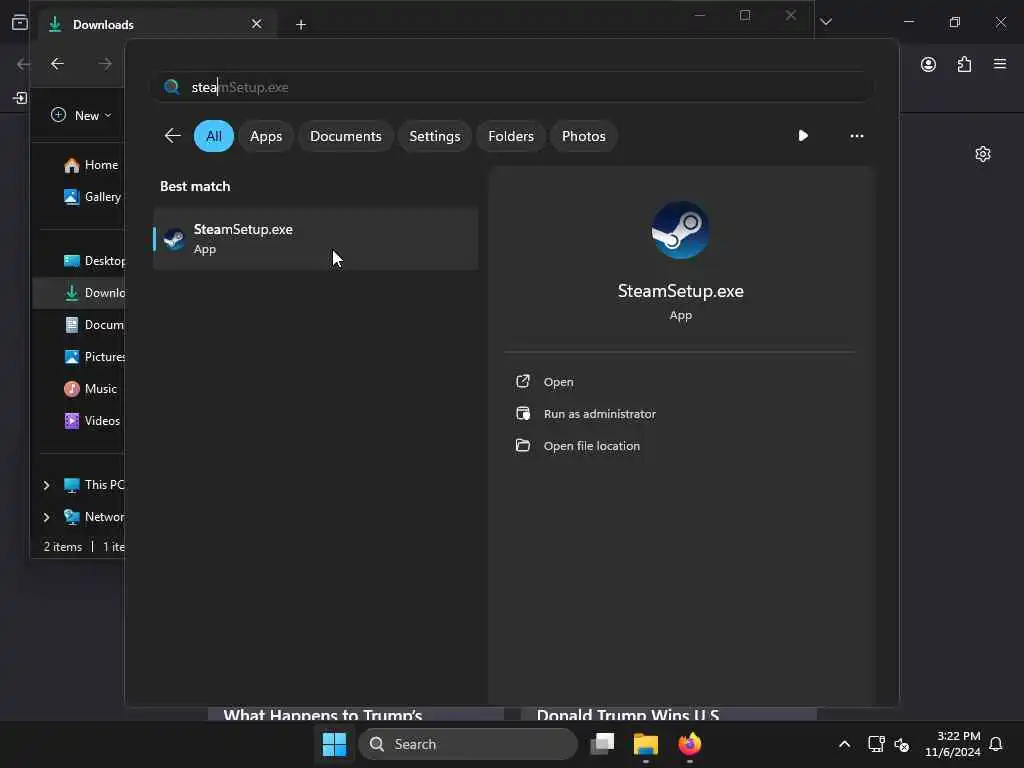Click the Run as administrator shield icon
The image size is (1024, 768).
(x=522, y=413)
